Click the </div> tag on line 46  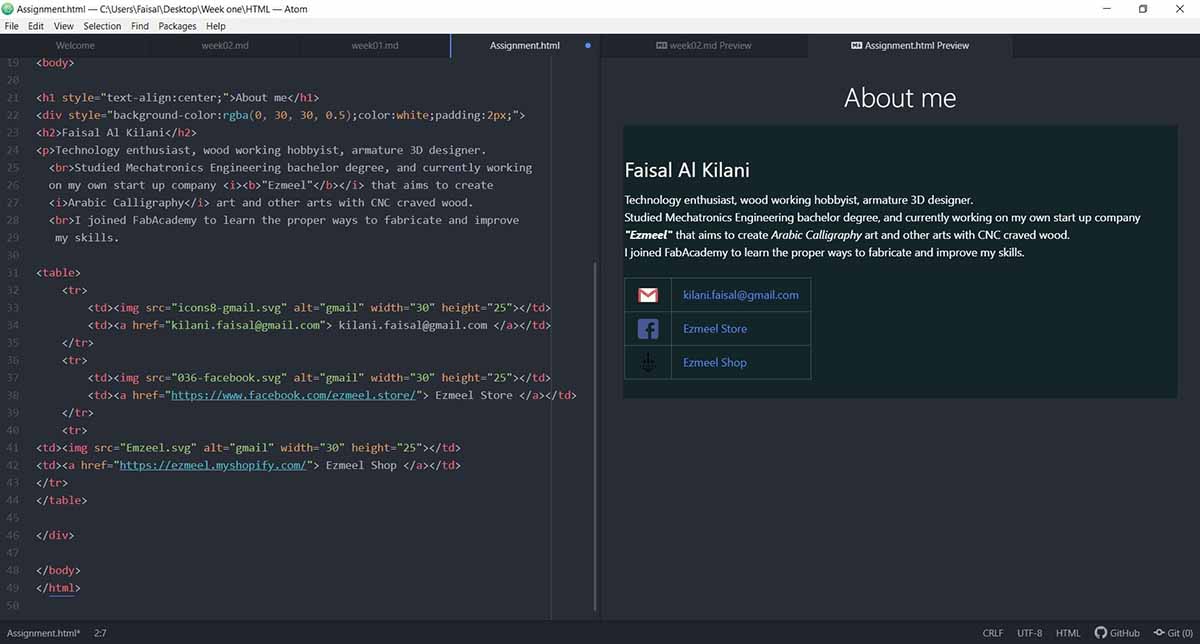pyautogui.click(x=55, y=535)
